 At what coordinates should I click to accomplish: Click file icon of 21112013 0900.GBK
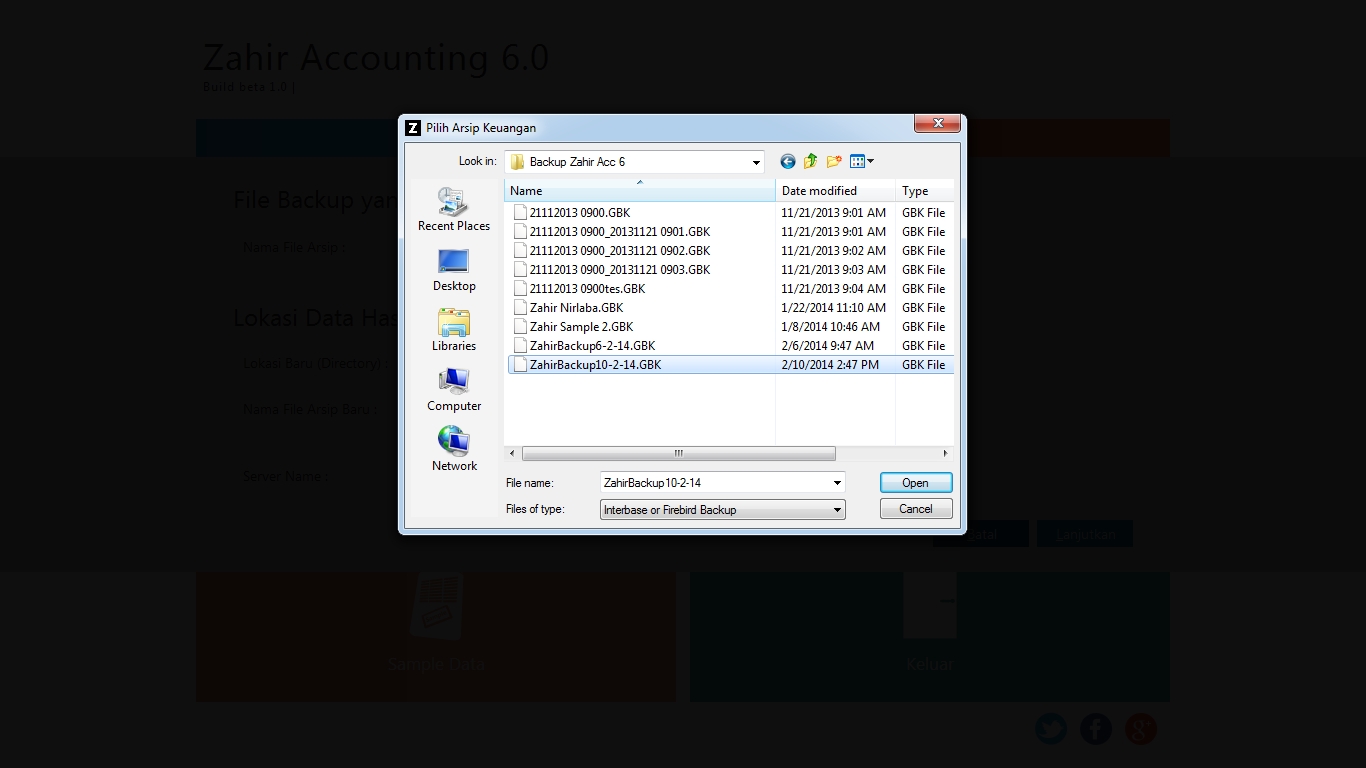click(519, 212)
